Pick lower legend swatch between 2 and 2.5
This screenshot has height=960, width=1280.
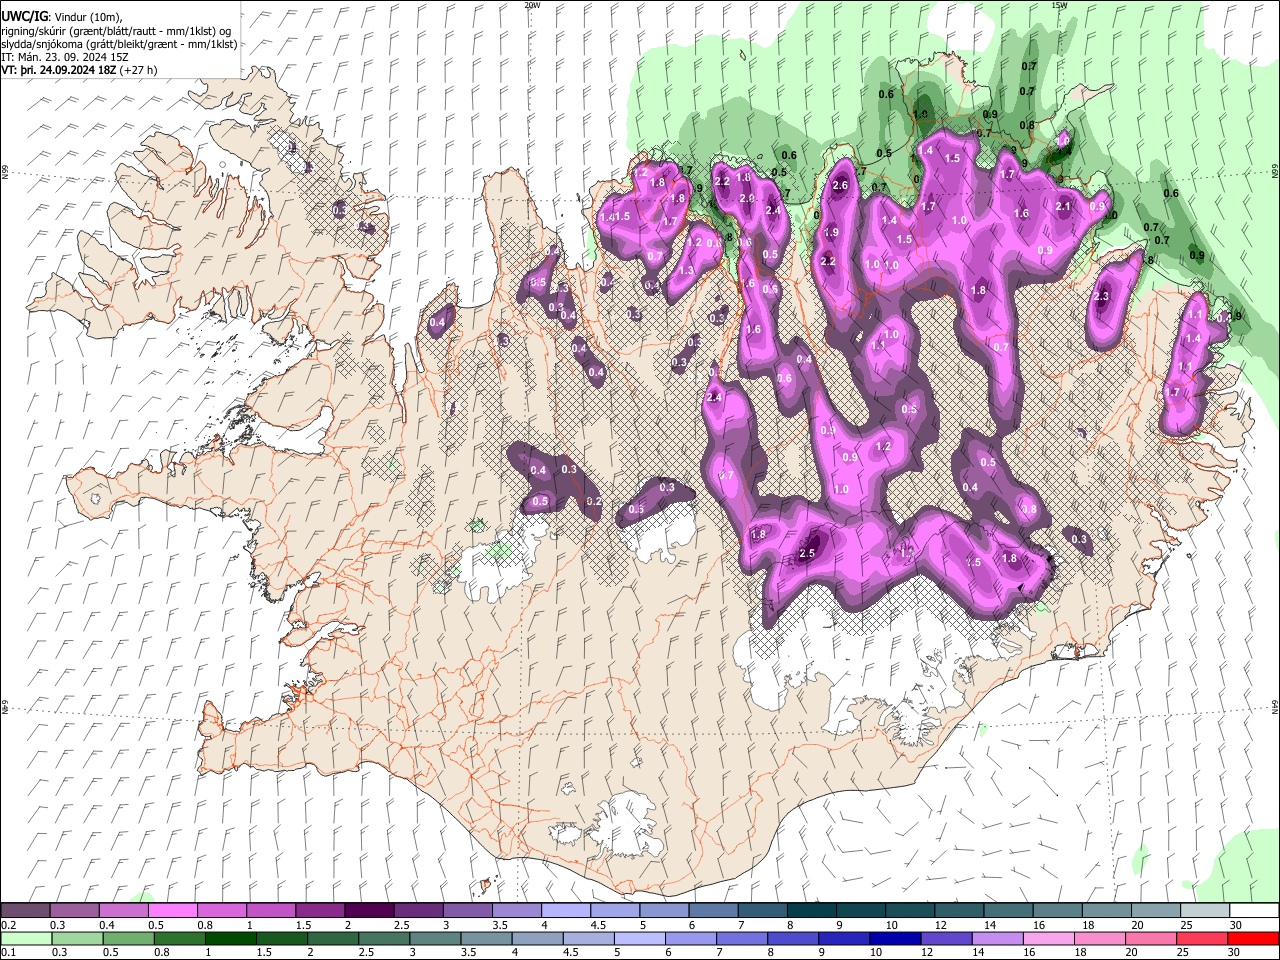332,938
